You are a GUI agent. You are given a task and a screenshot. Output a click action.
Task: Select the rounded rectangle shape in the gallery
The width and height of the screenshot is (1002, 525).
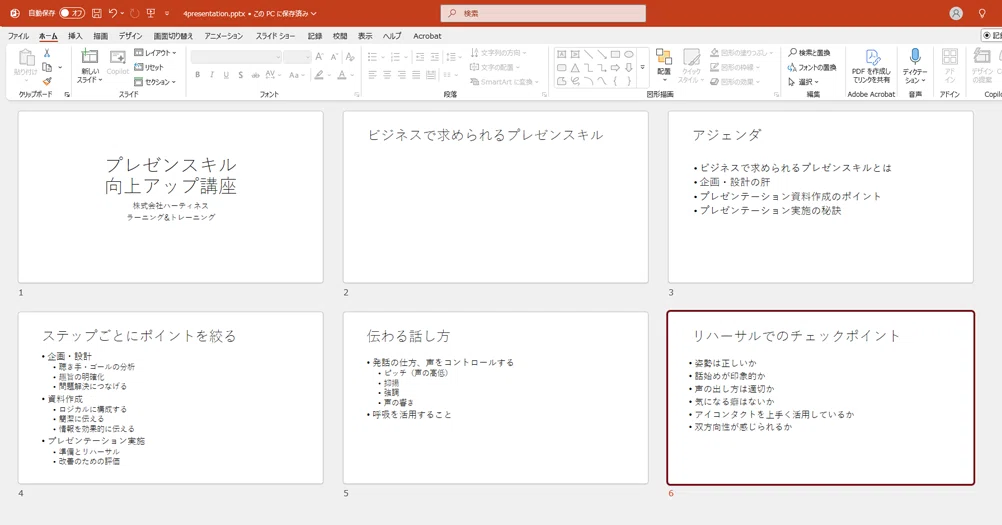pyautogui.click(x=562, y=68)
